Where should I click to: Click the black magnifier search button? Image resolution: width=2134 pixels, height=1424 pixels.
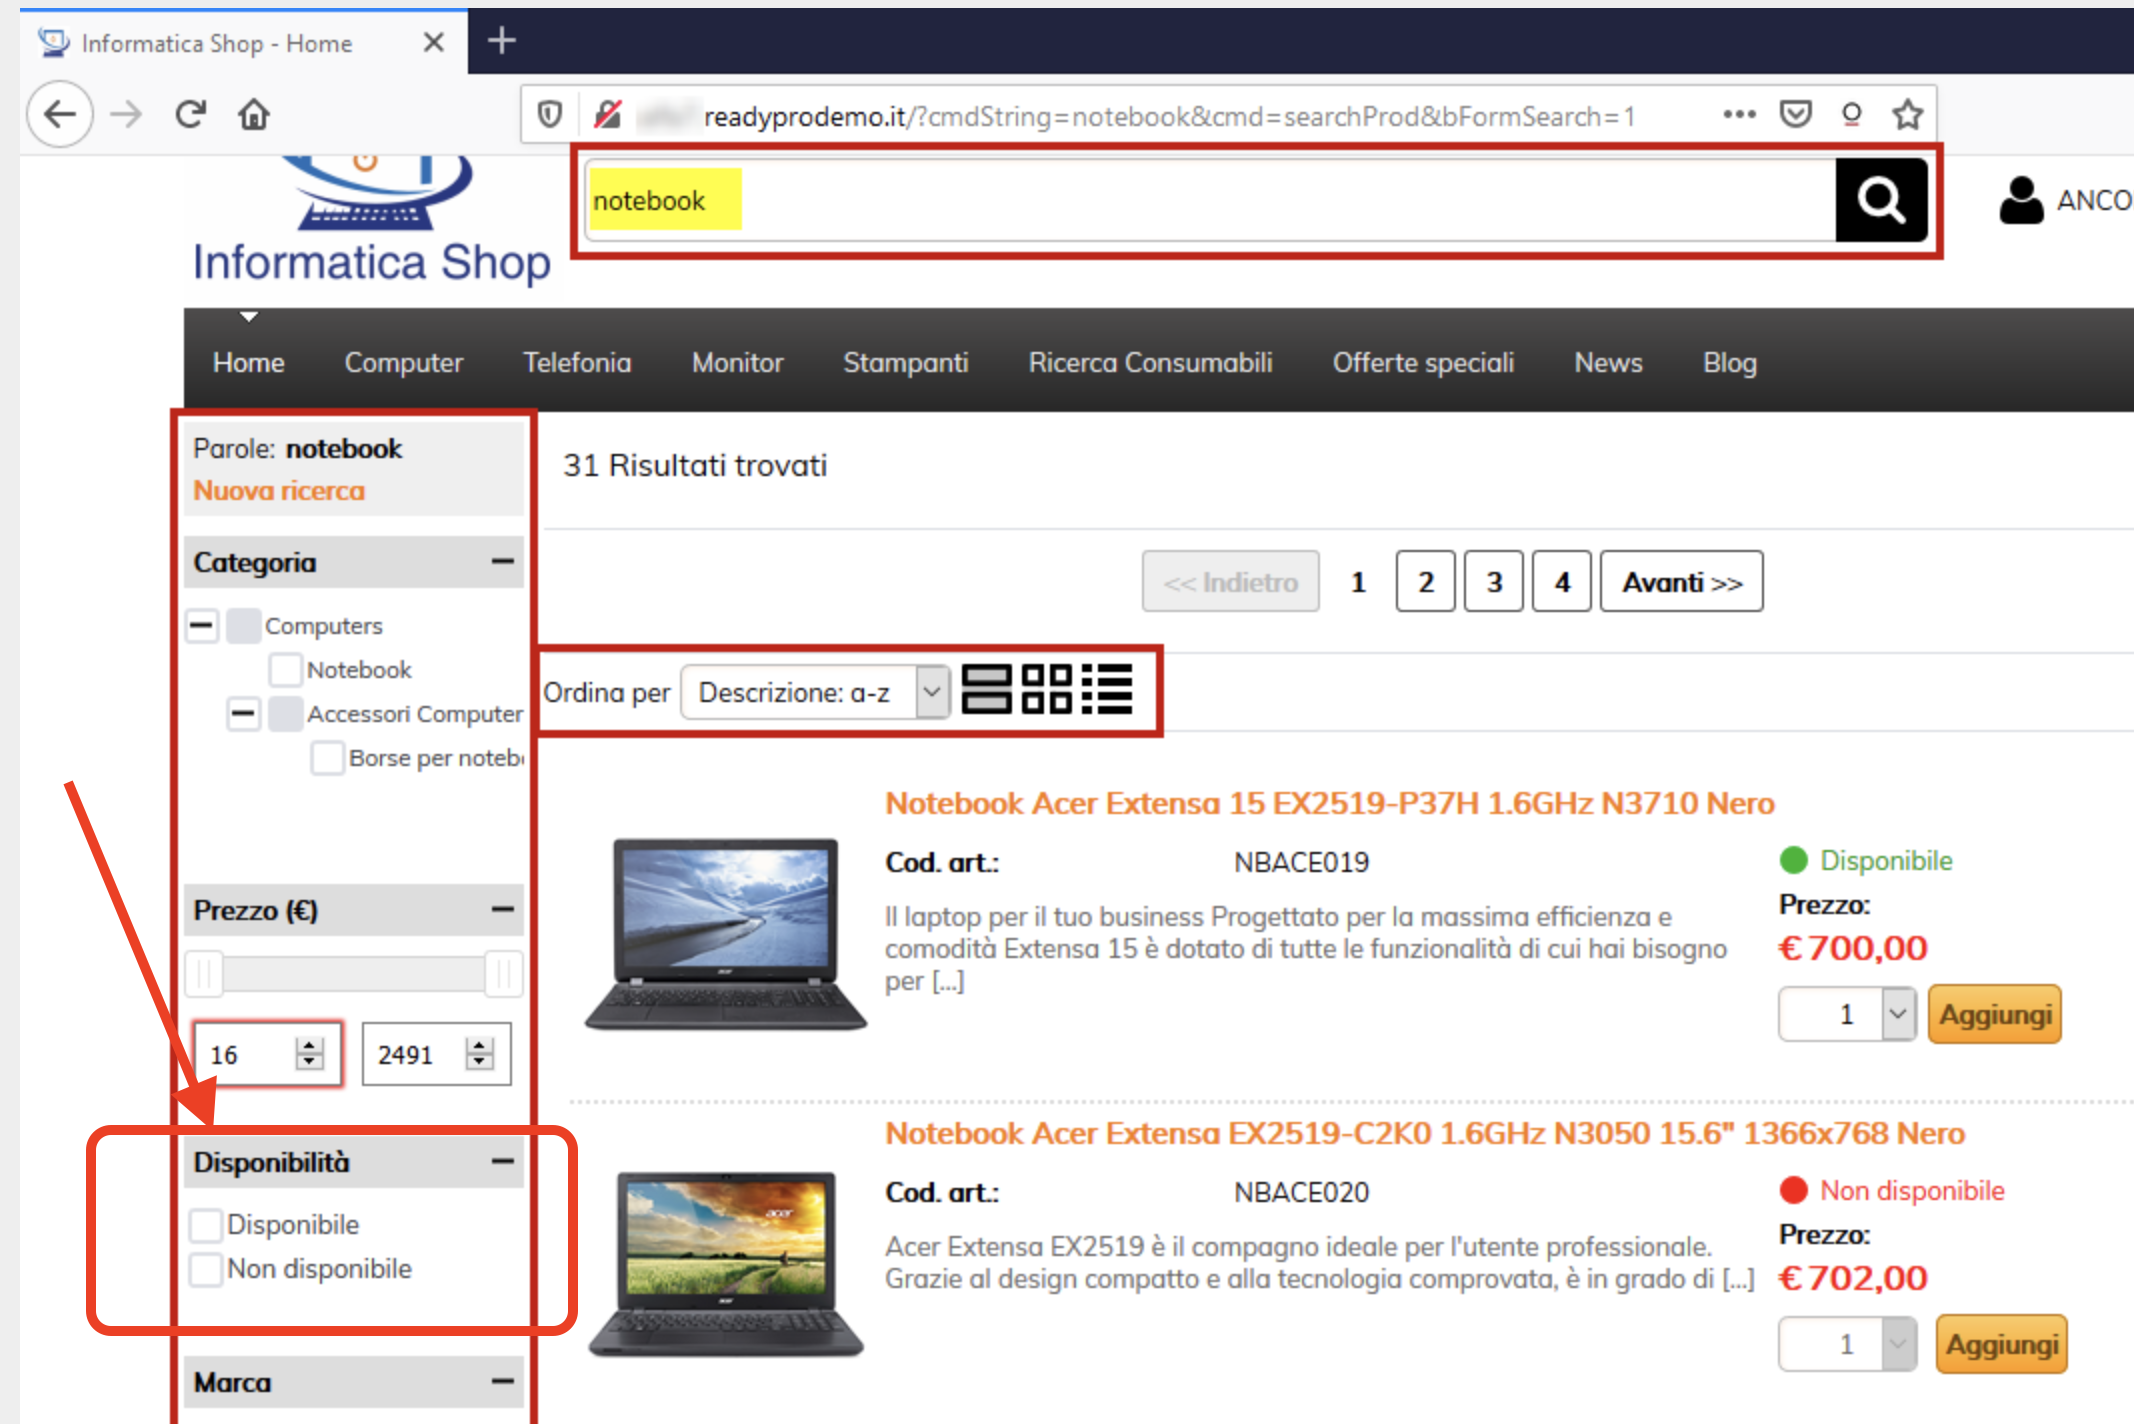coord(1881,200)
